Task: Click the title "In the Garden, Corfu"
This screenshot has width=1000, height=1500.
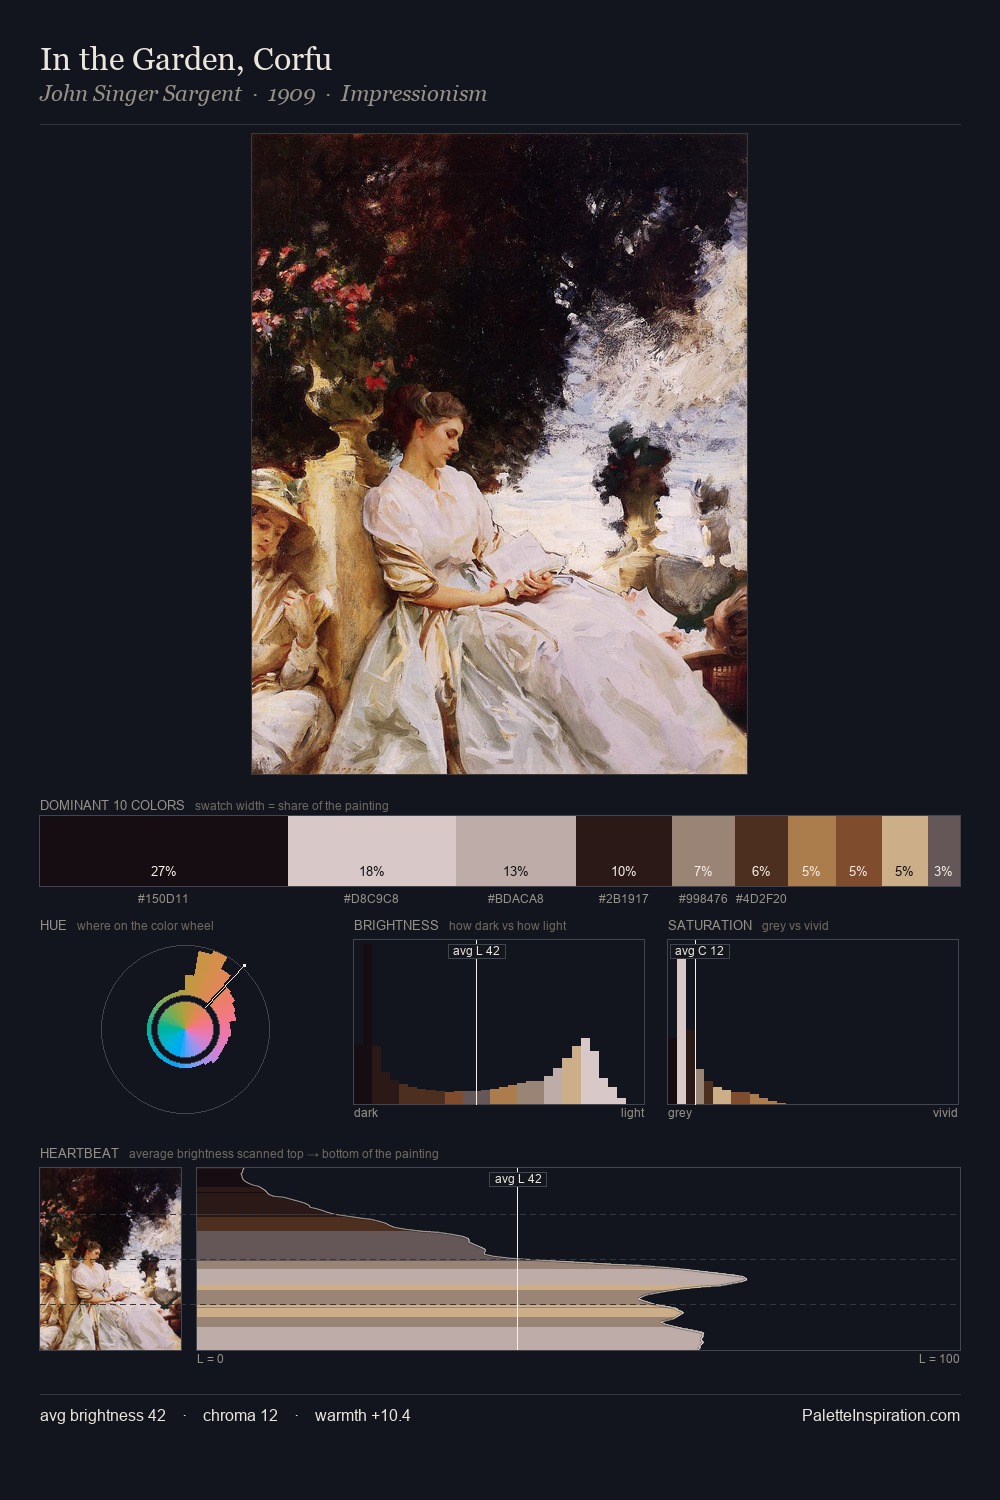Action: coord(186,59)
